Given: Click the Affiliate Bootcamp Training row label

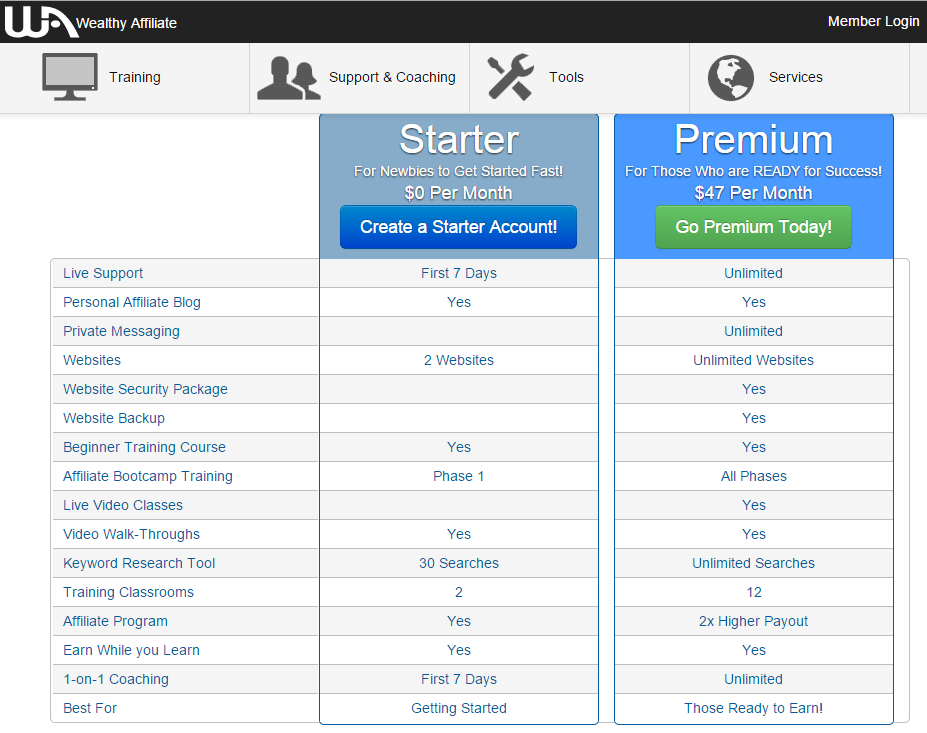Looking at the screenshot, I should click(x=148, y=476).
